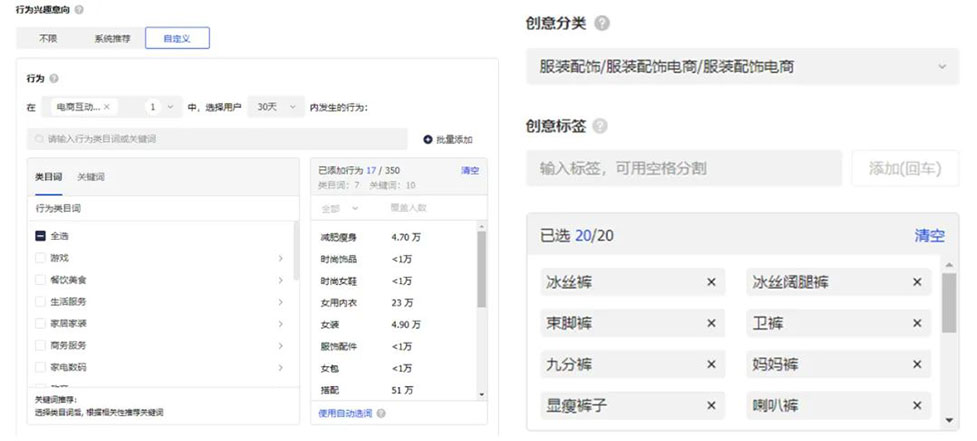
Task: Remove the 妈妈裤 tag
Action: pos(917,365)
